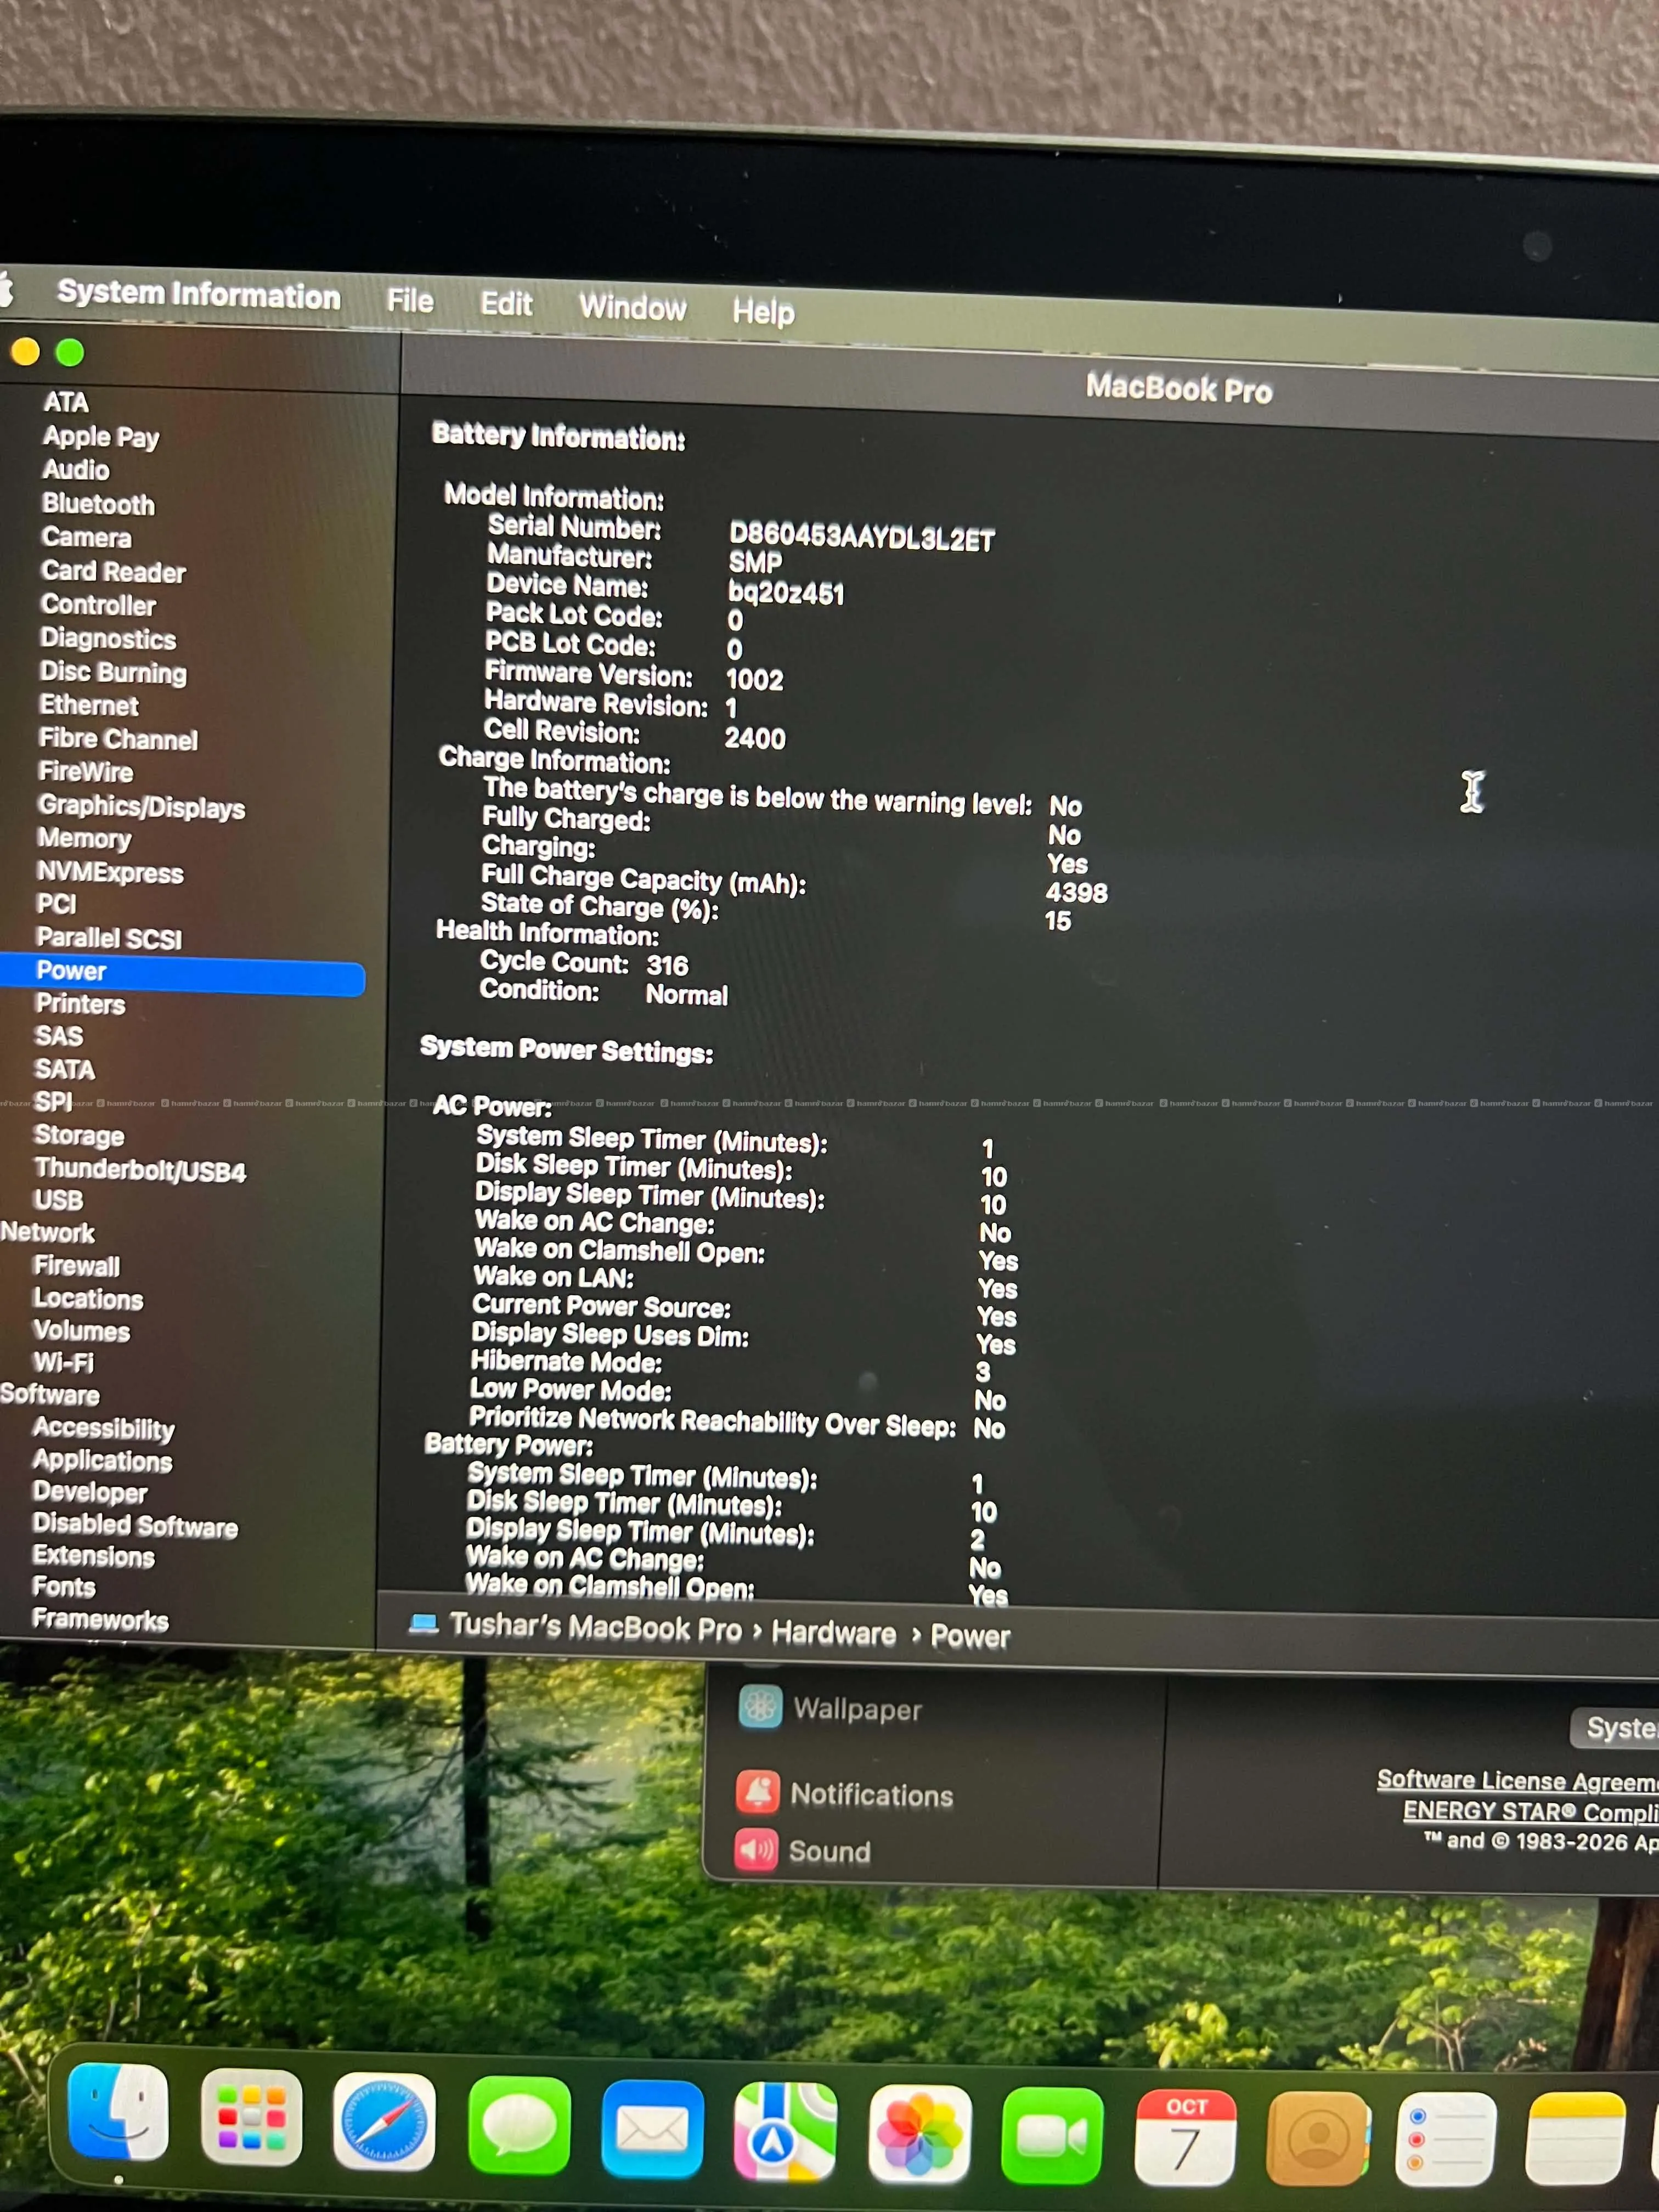1659x2212 pixels.
Task: Open Messages app in the Dock
Action: point(519,2125)
